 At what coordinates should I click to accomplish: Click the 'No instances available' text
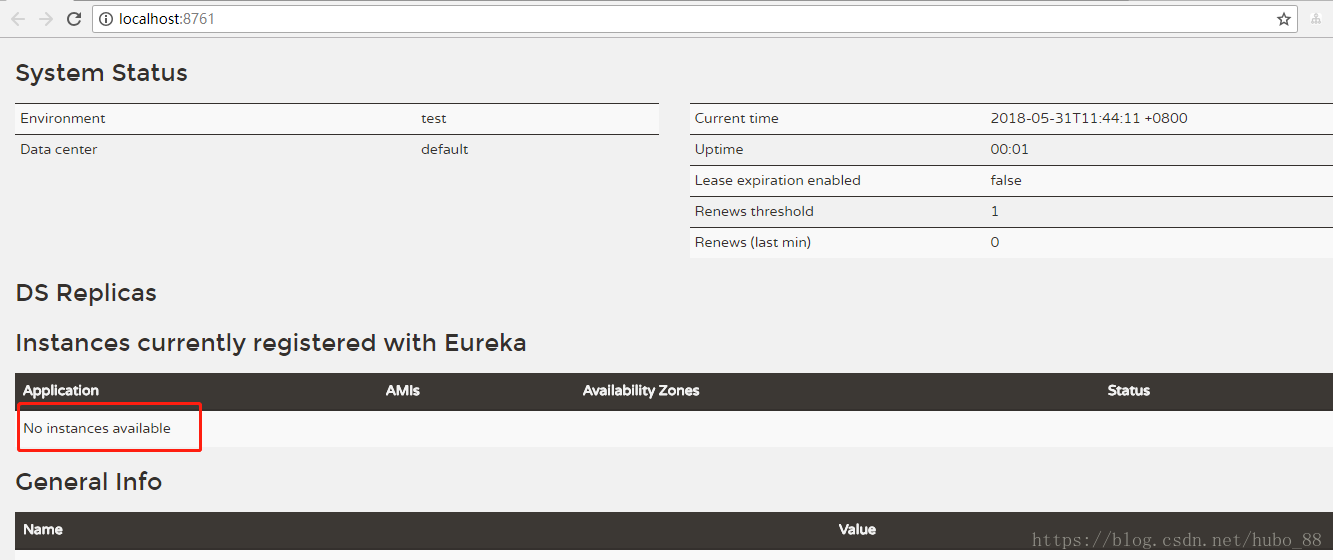97,428
